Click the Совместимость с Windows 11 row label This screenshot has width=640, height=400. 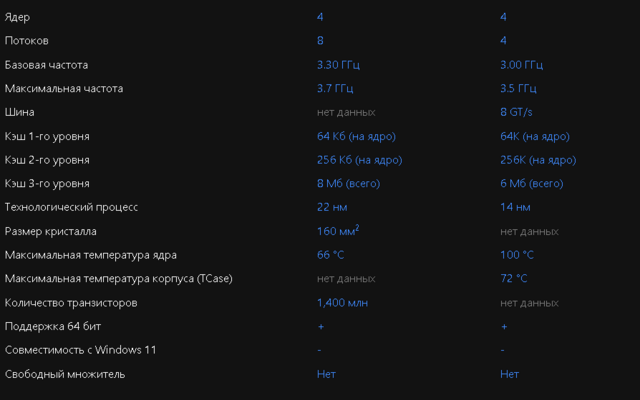(80, 350)
